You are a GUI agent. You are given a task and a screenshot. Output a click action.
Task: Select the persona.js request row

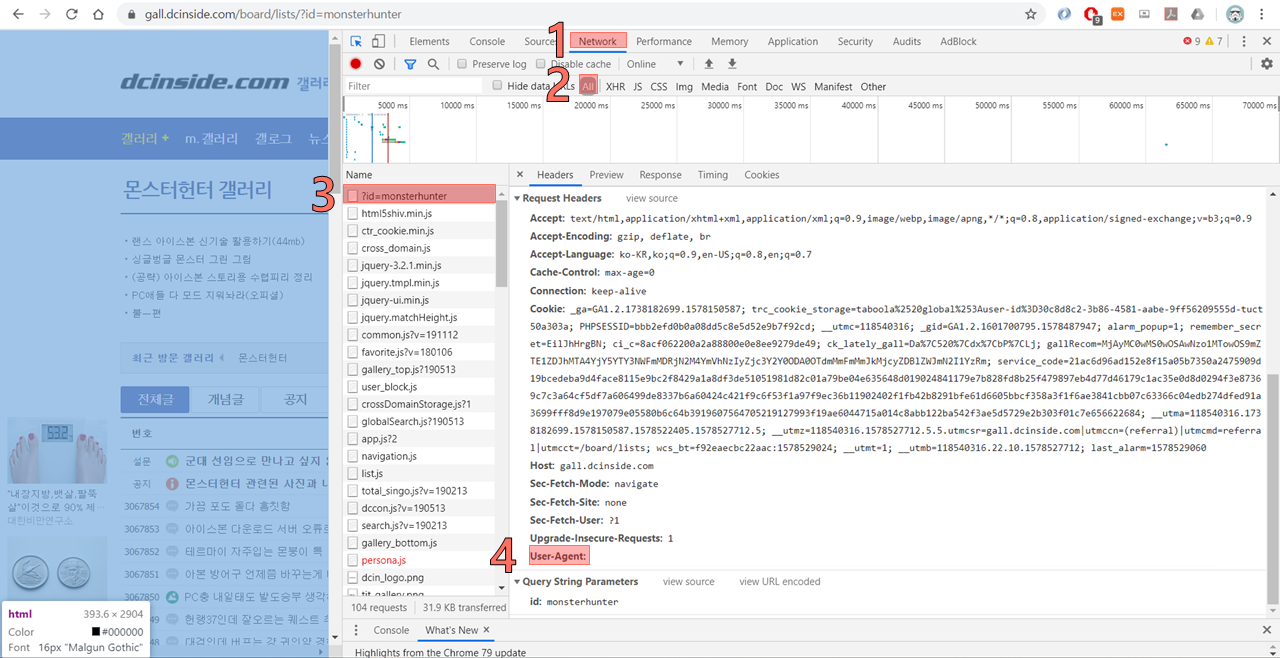click(x=419, y=560)
